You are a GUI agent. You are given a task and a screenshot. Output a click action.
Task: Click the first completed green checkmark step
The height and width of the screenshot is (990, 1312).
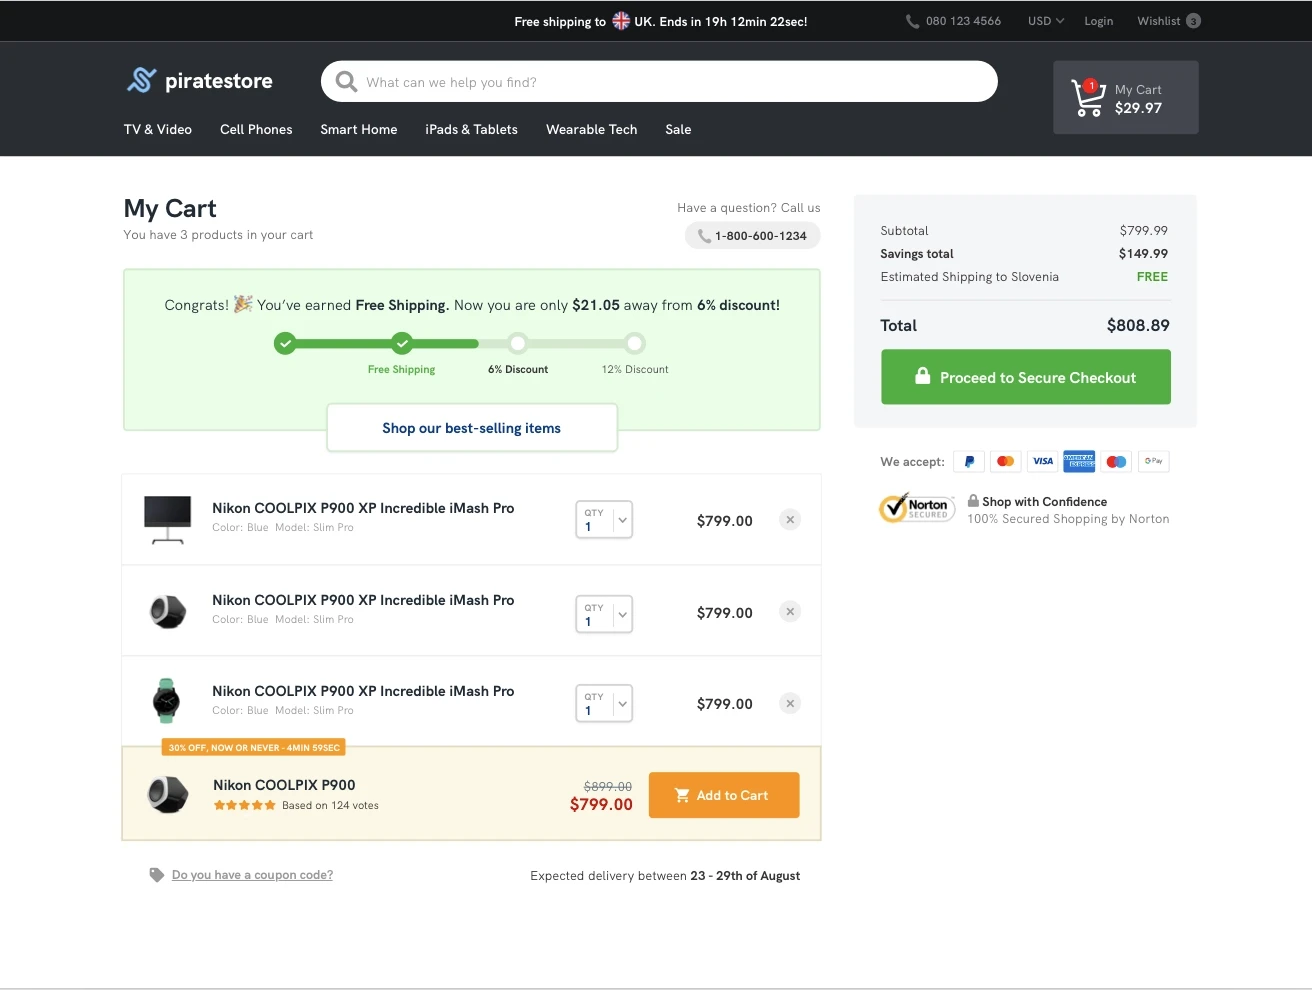285,344
